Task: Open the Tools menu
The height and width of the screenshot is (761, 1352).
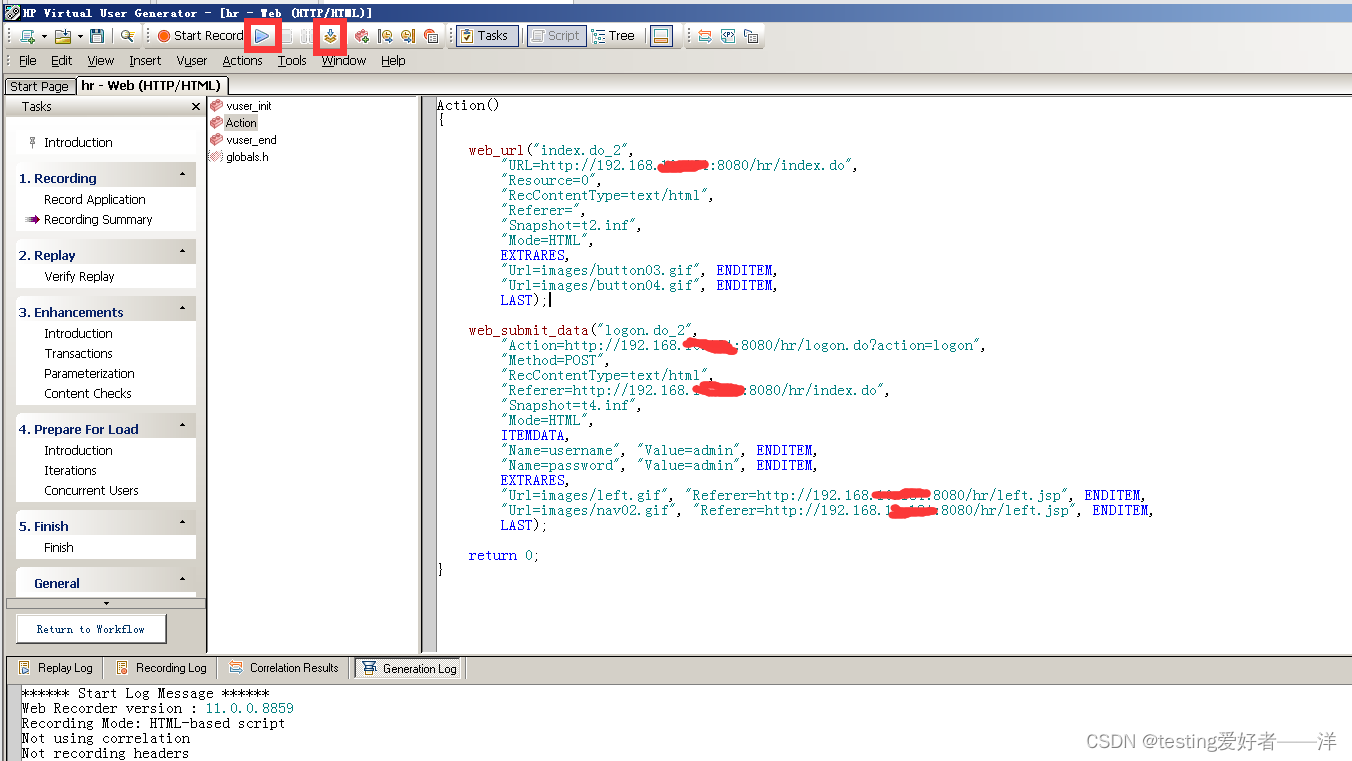Action: coord(292,61)
